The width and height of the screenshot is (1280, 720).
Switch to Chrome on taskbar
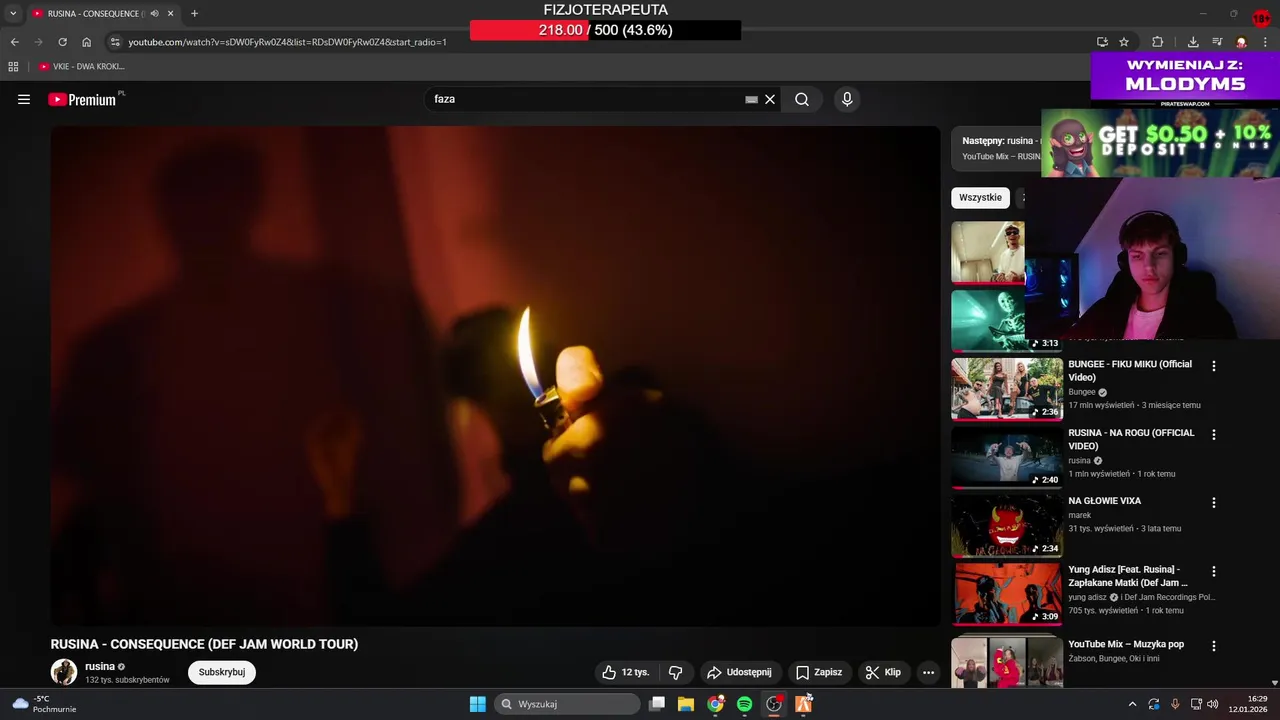(715, 704)
